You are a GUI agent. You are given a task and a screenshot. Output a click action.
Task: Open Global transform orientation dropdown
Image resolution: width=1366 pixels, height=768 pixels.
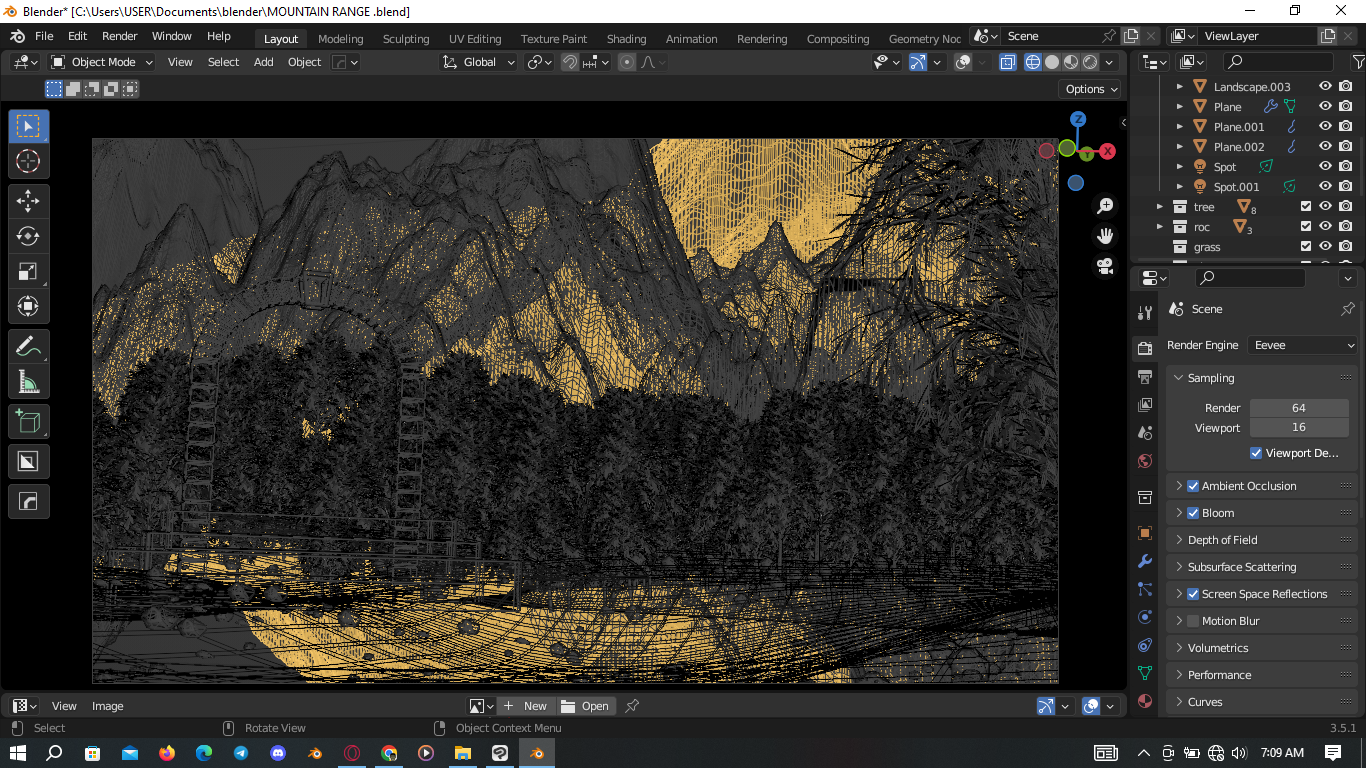point(479,62)
